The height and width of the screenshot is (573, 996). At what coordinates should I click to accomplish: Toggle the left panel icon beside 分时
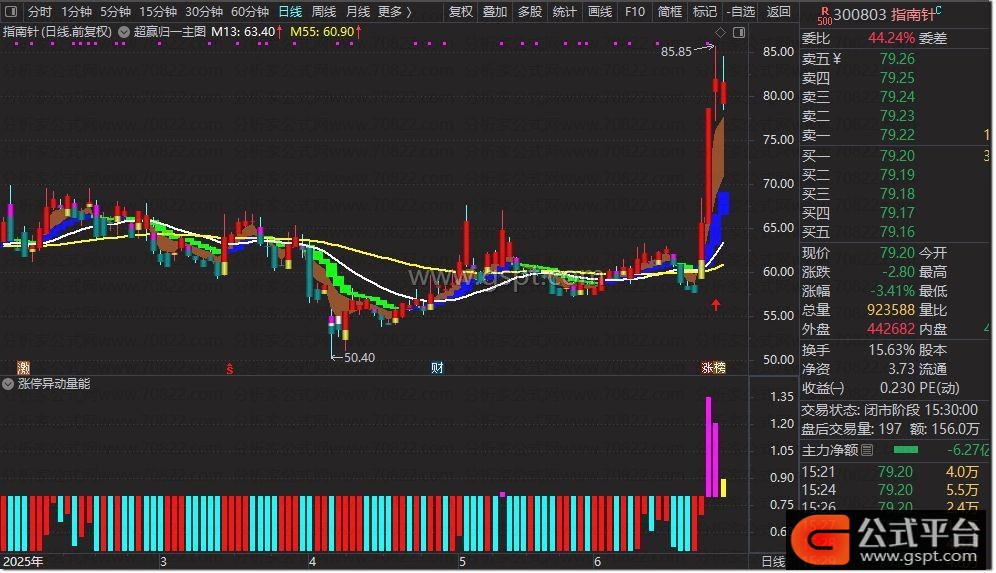pos(11,11)
